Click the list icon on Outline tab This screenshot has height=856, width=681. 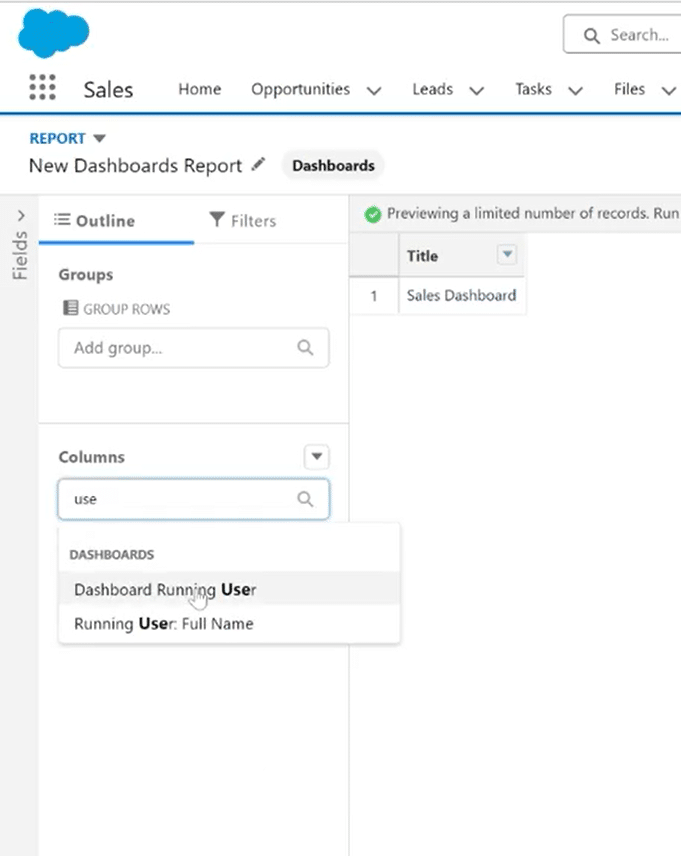pos(62,220)
